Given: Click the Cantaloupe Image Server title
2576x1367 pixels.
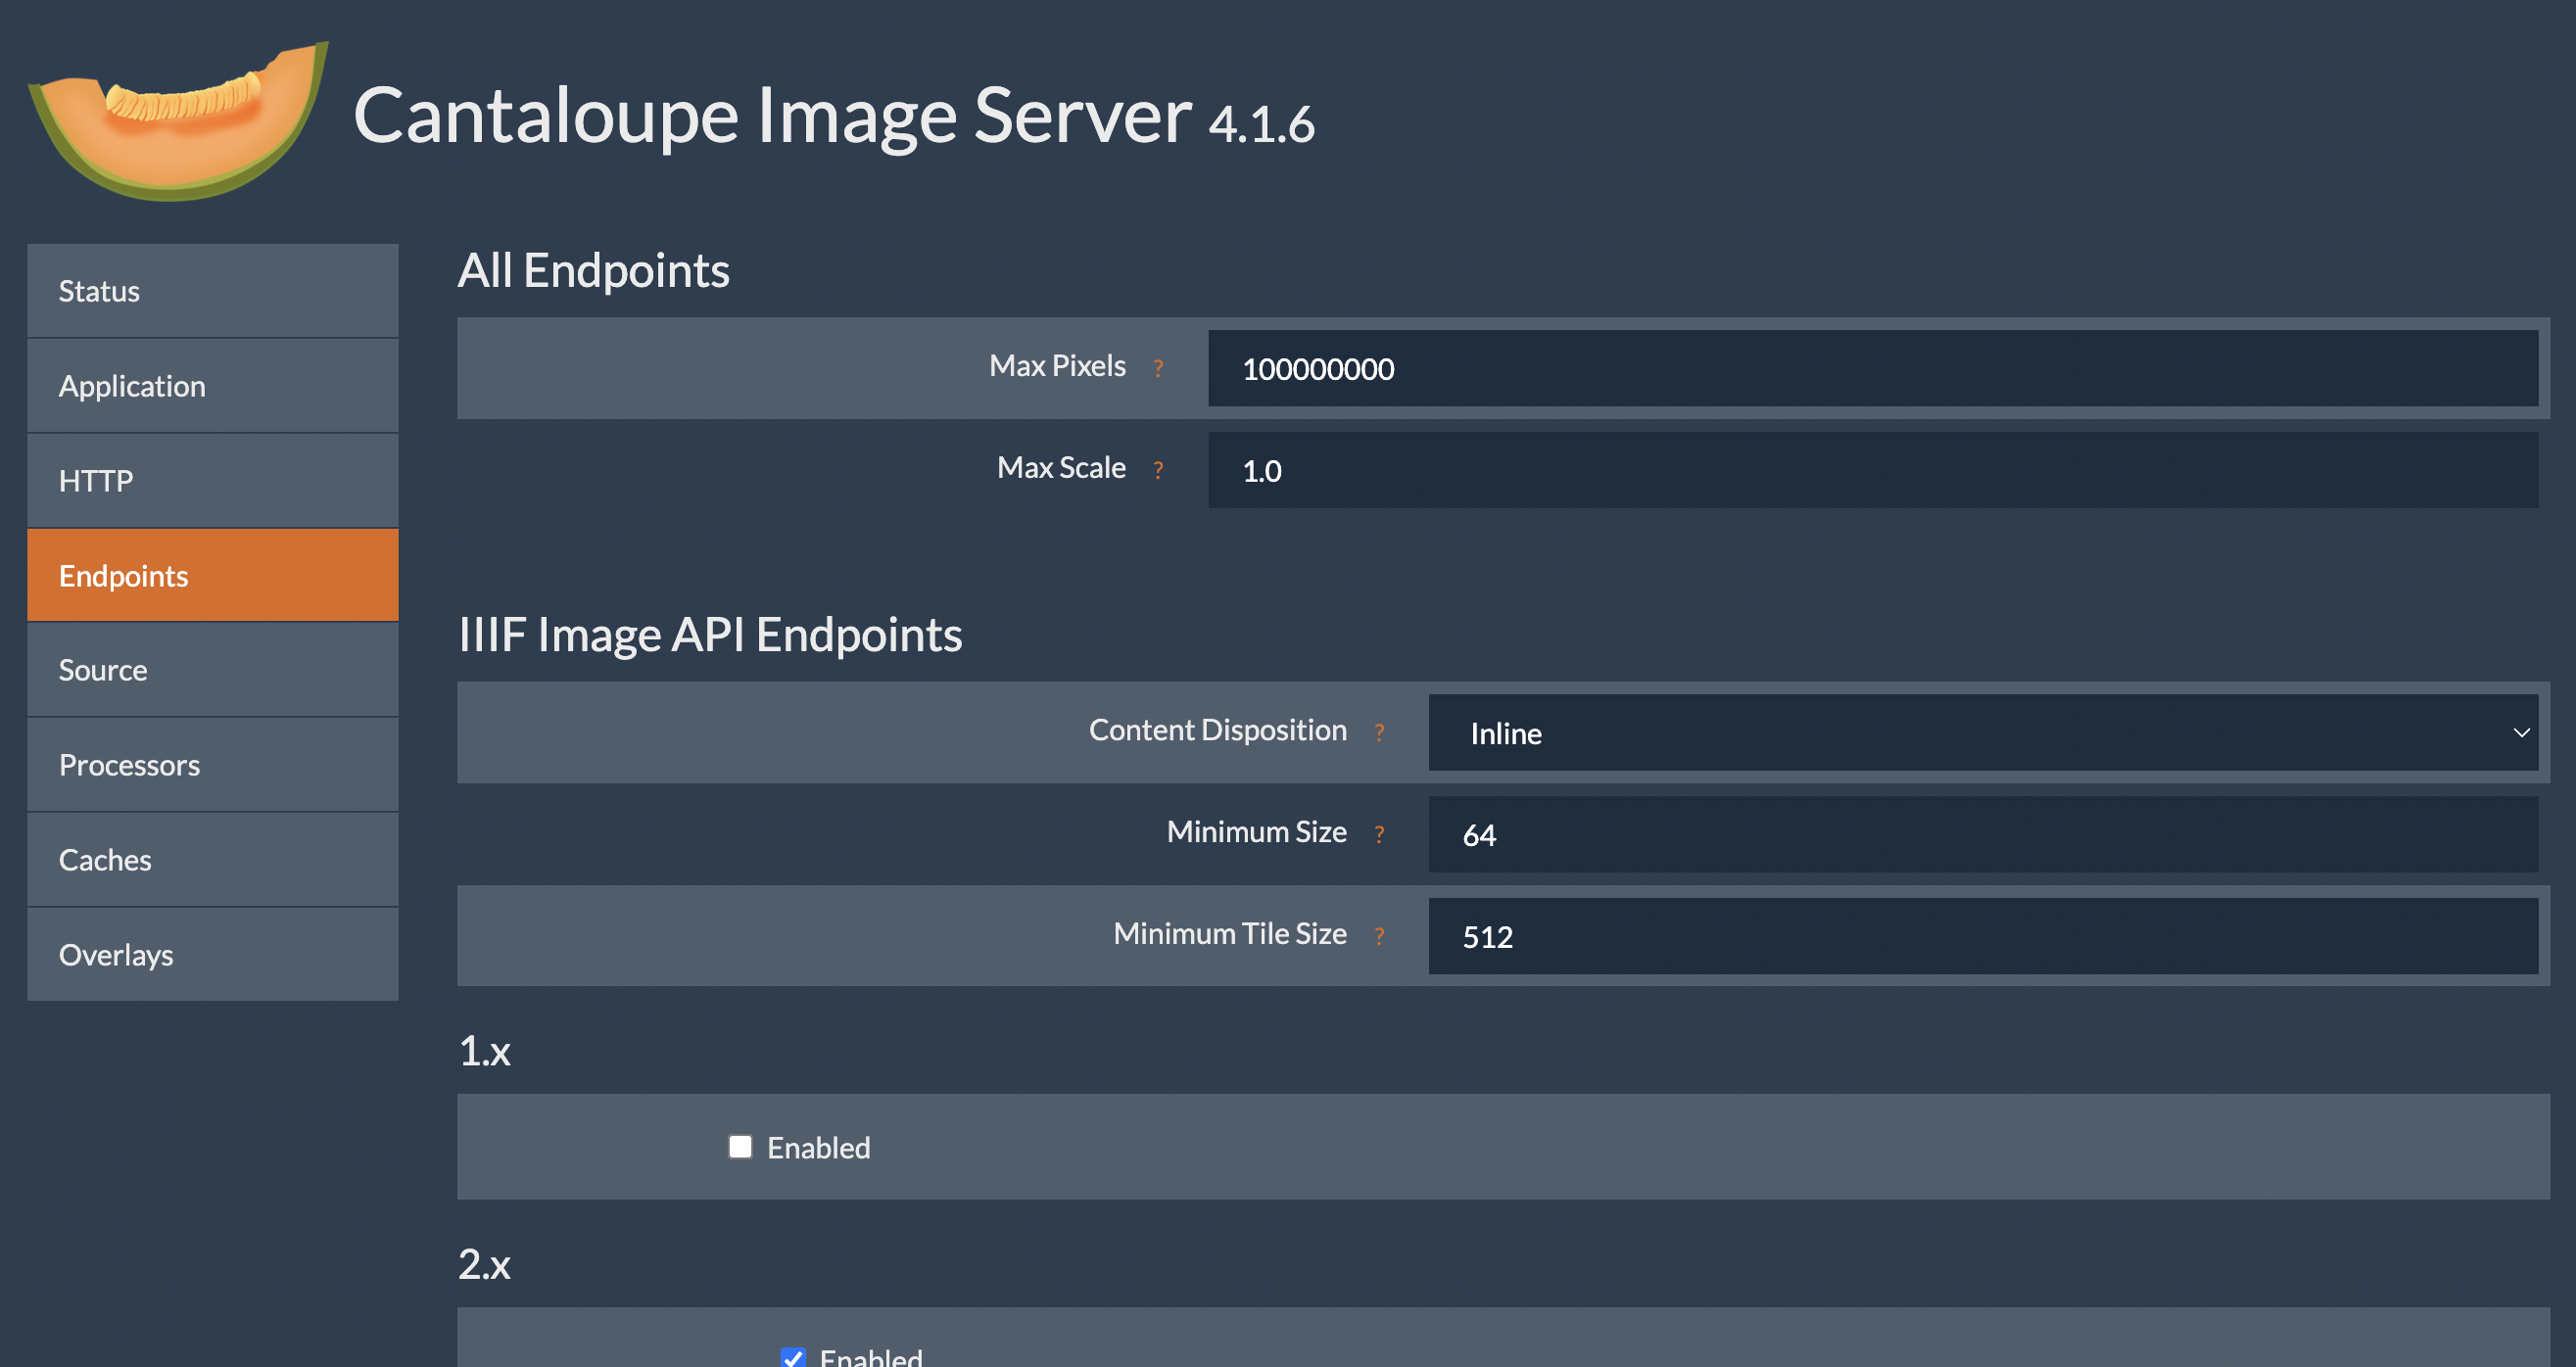Looking at the screenshot, I should click(772, 117).
